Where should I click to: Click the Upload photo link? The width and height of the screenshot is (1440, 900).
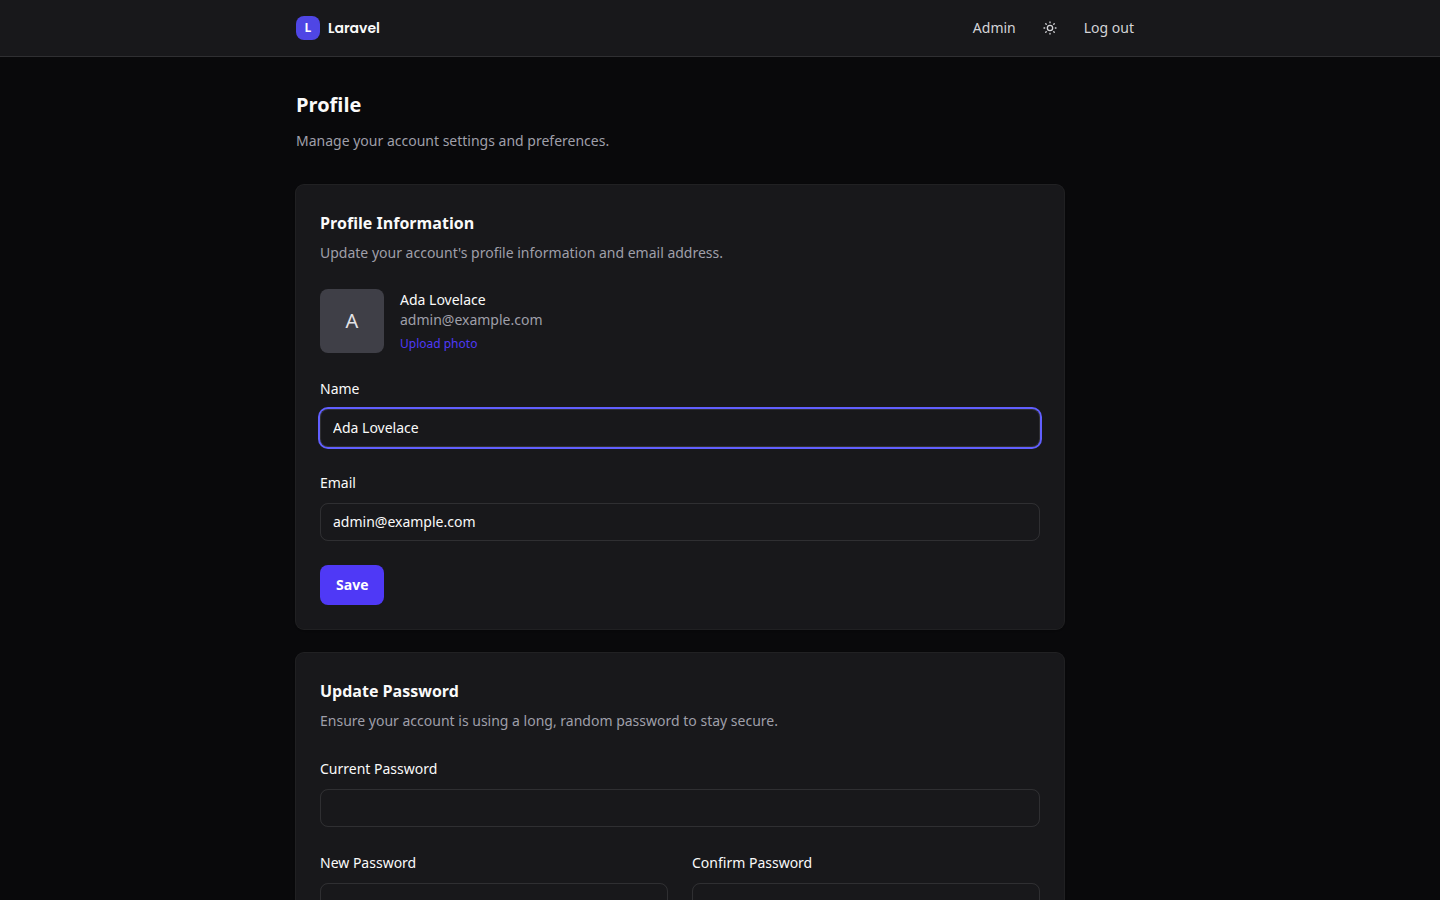[x=439, y=343]
